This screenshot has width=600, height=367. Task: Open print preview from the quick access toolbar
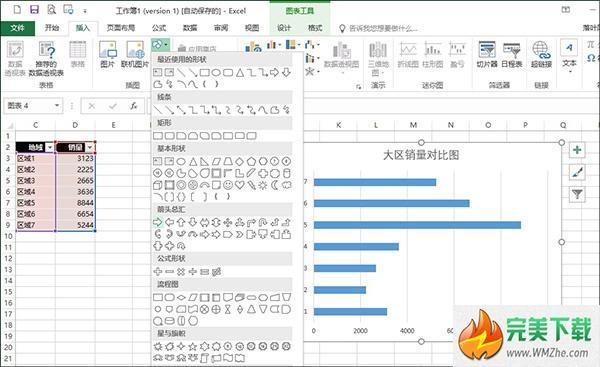(51, 10)
